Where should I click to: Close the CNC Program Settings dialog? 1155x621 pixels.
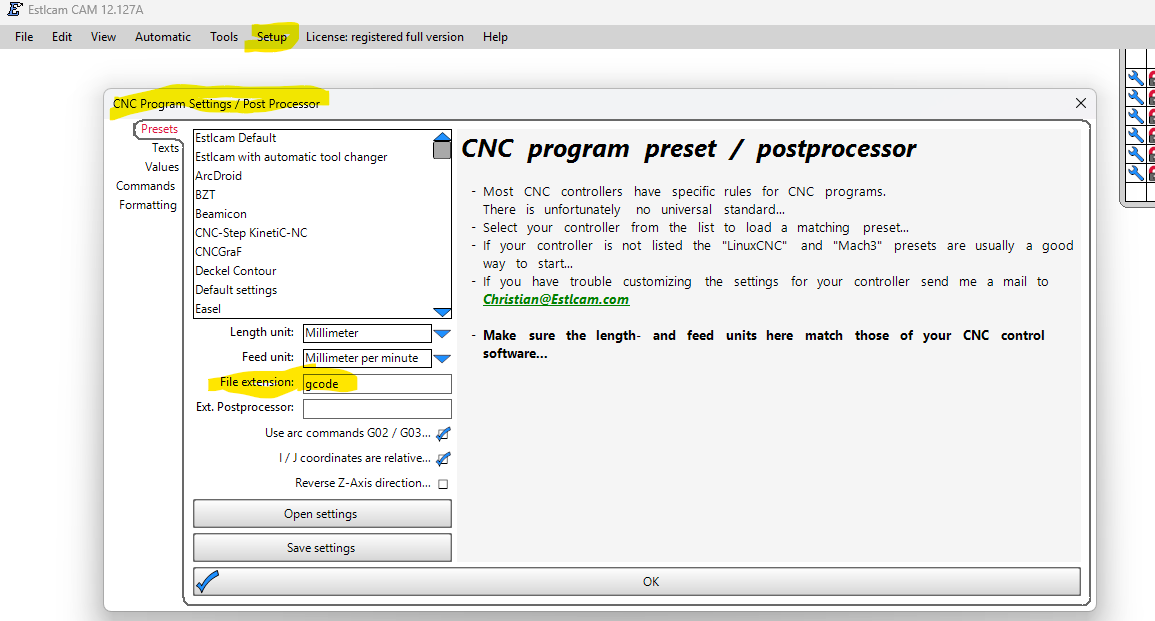1081,103
